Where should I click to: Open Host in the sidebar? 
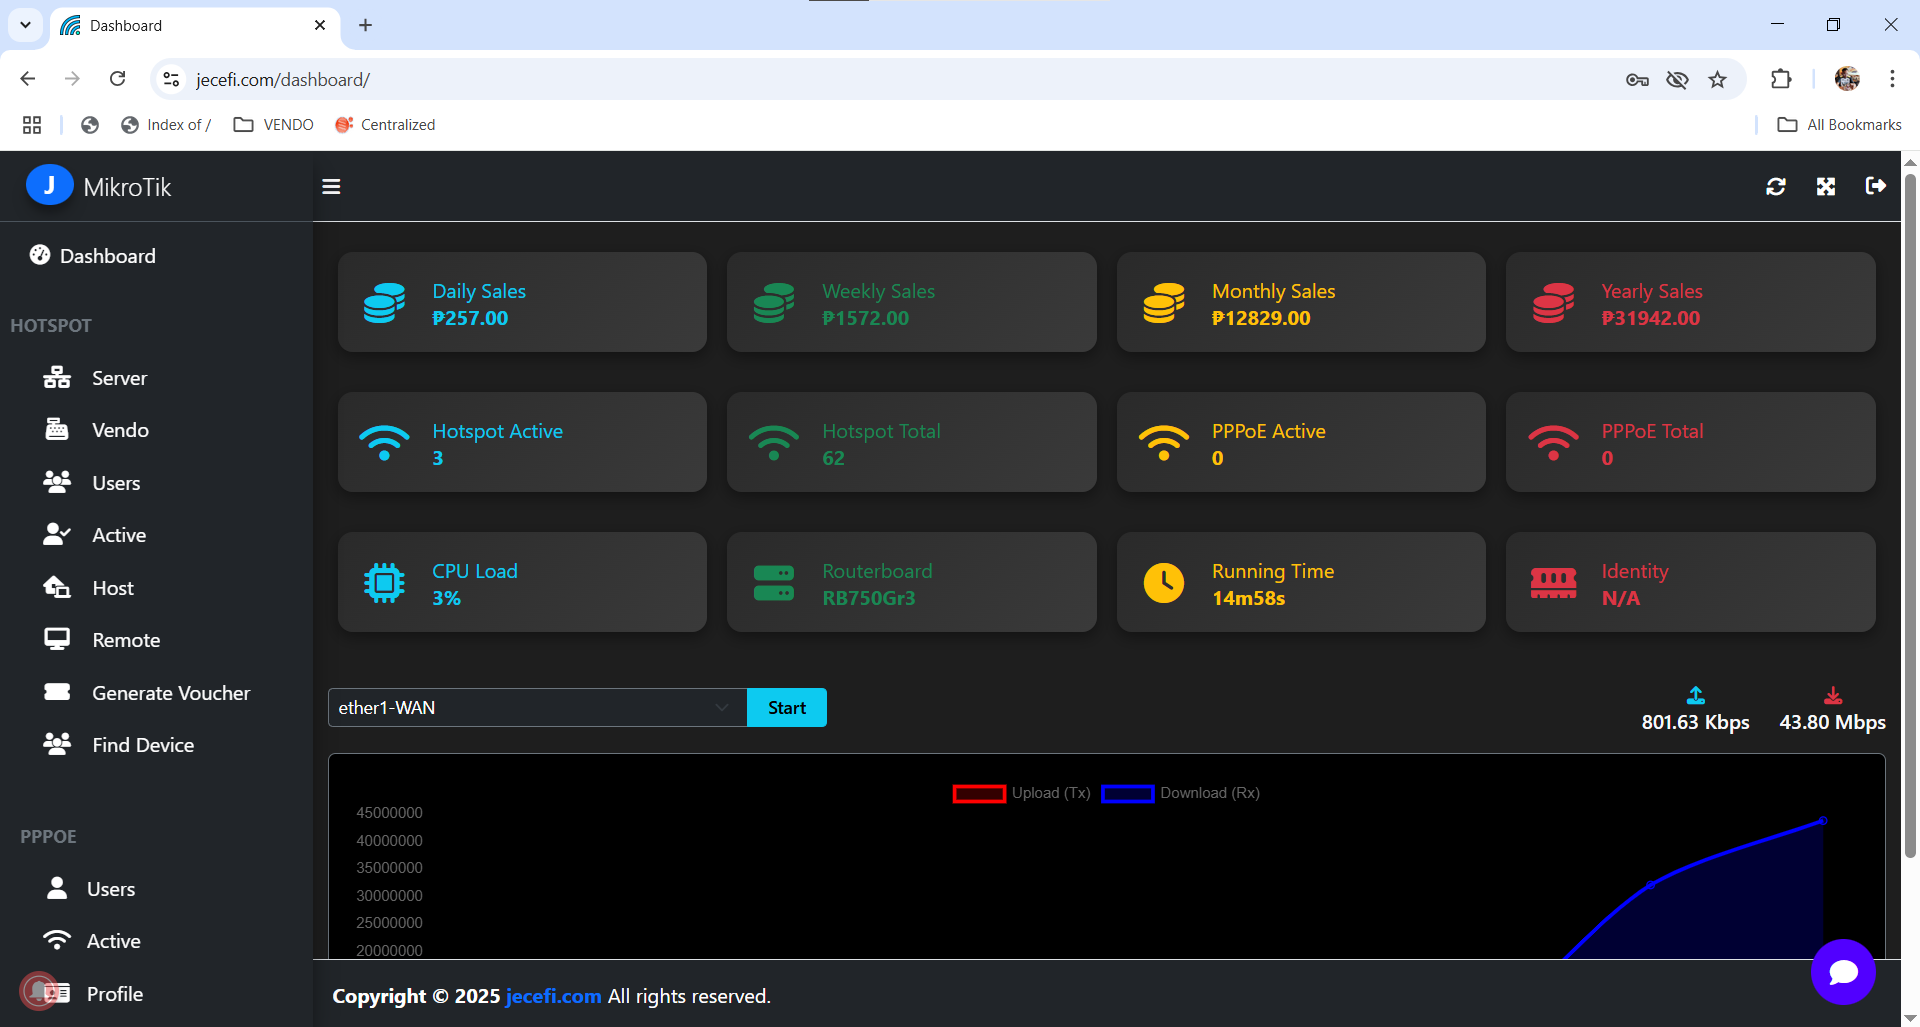tap(88, 588)
